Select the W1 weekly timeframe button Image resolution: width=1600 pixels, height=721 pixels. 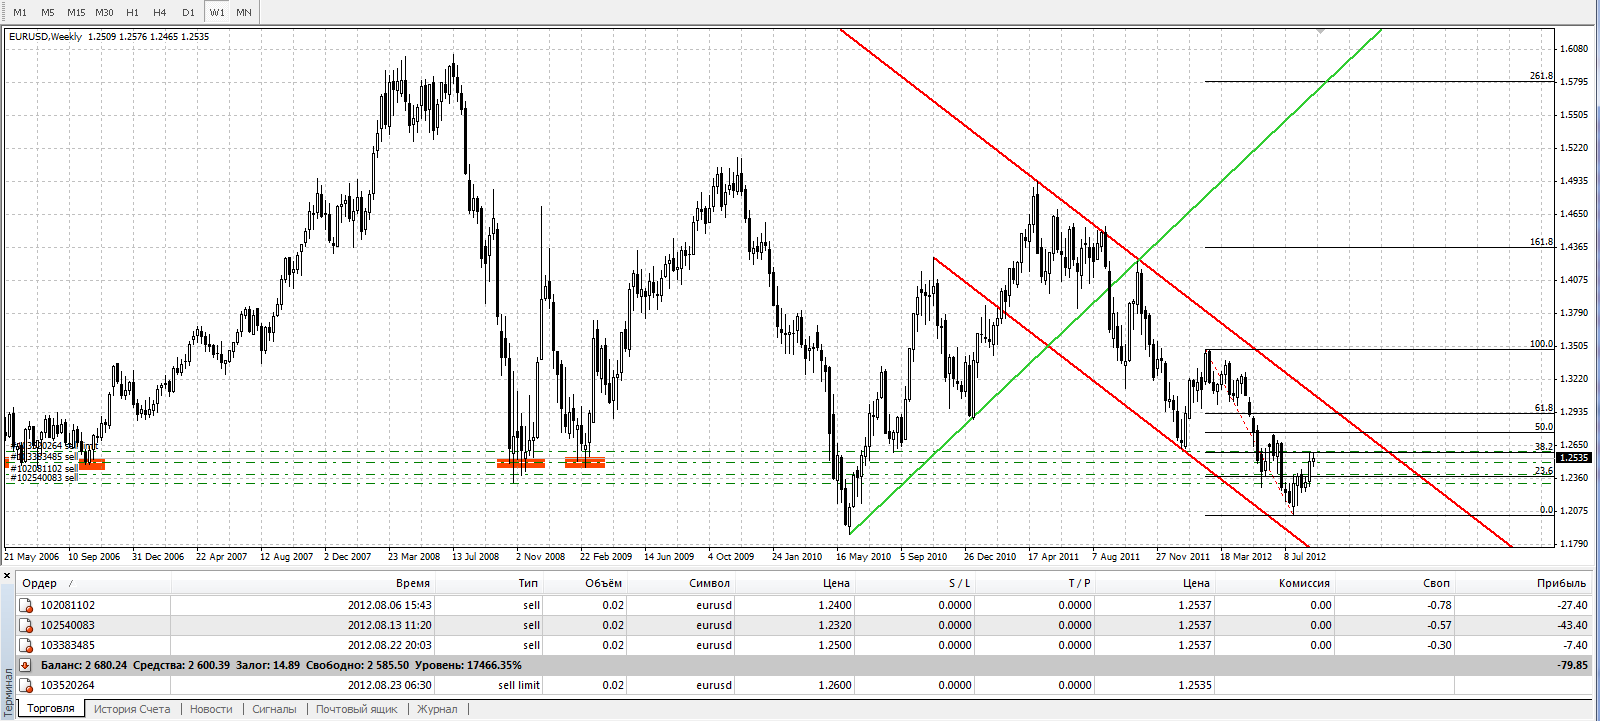pos(217,12)
